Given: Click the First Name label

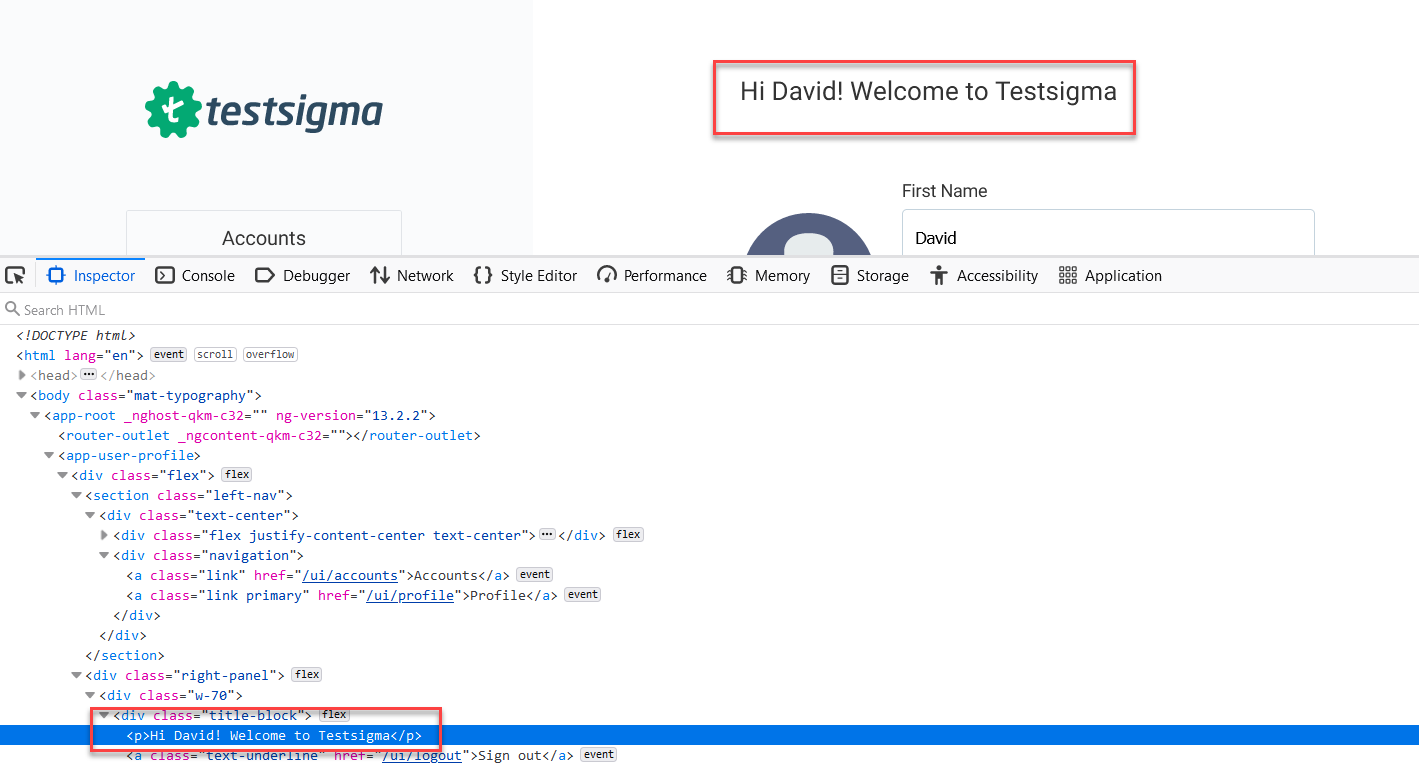Looking at the screenshot, I should [x=944, y=191].
